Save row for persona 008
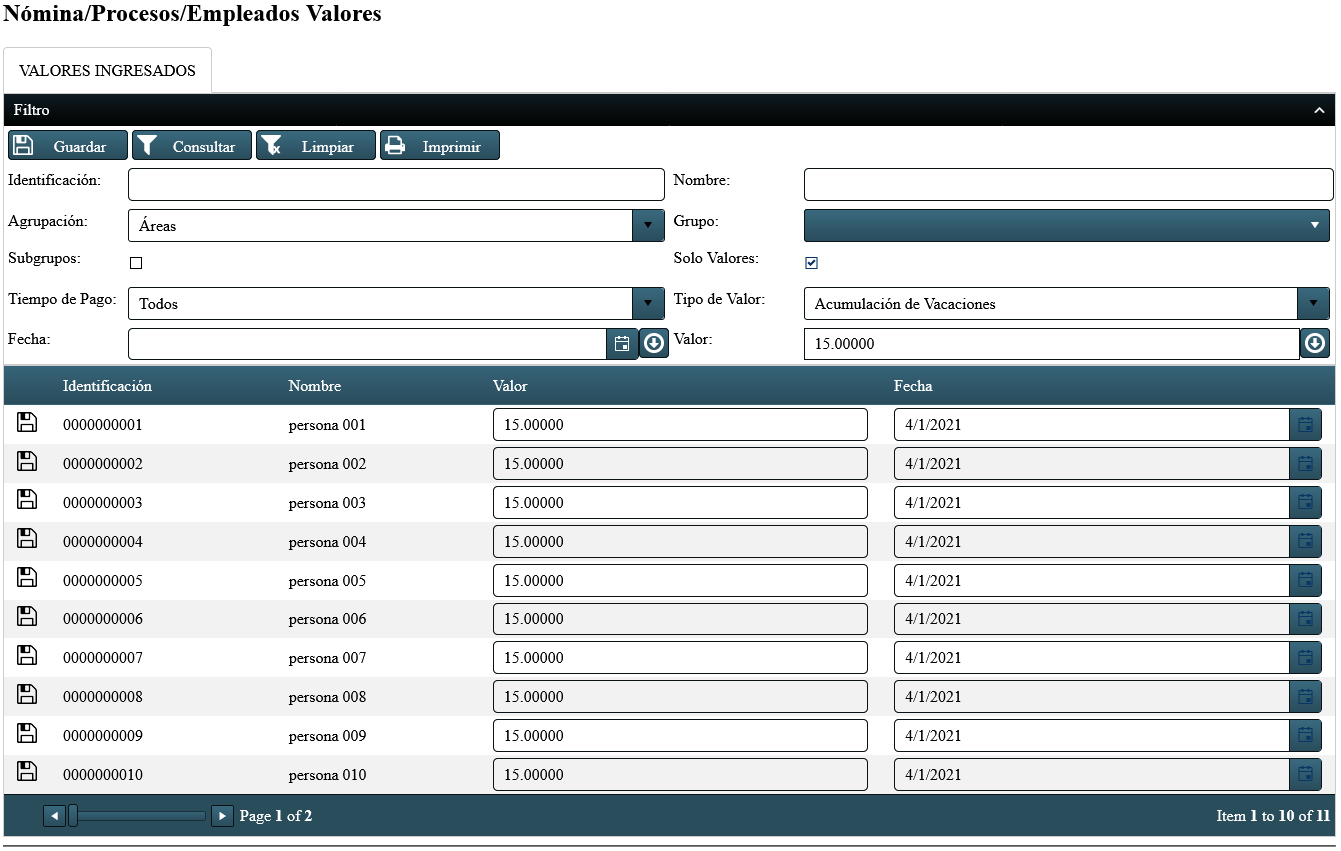This screenshot has width=1341, height=851. 27,694
